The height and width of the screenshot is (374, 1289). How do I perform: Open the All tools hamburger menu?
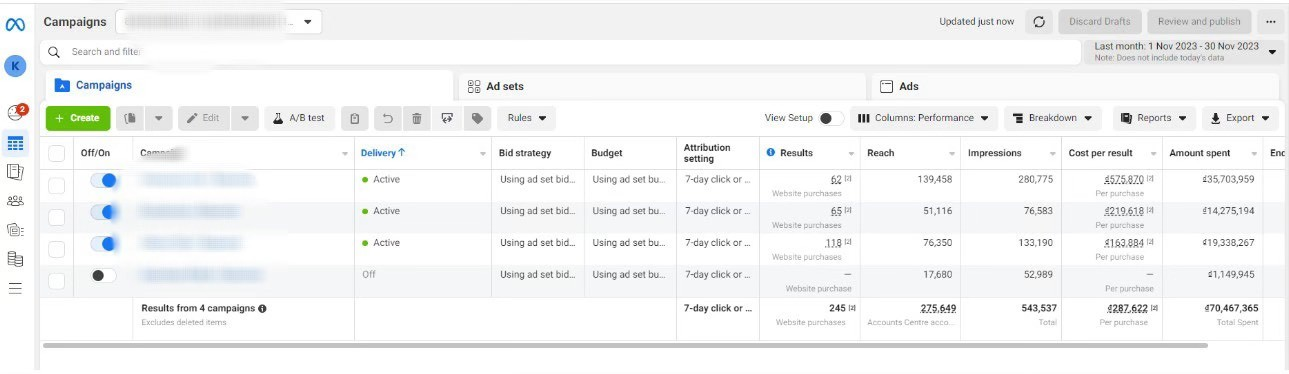tap(15, 288)
